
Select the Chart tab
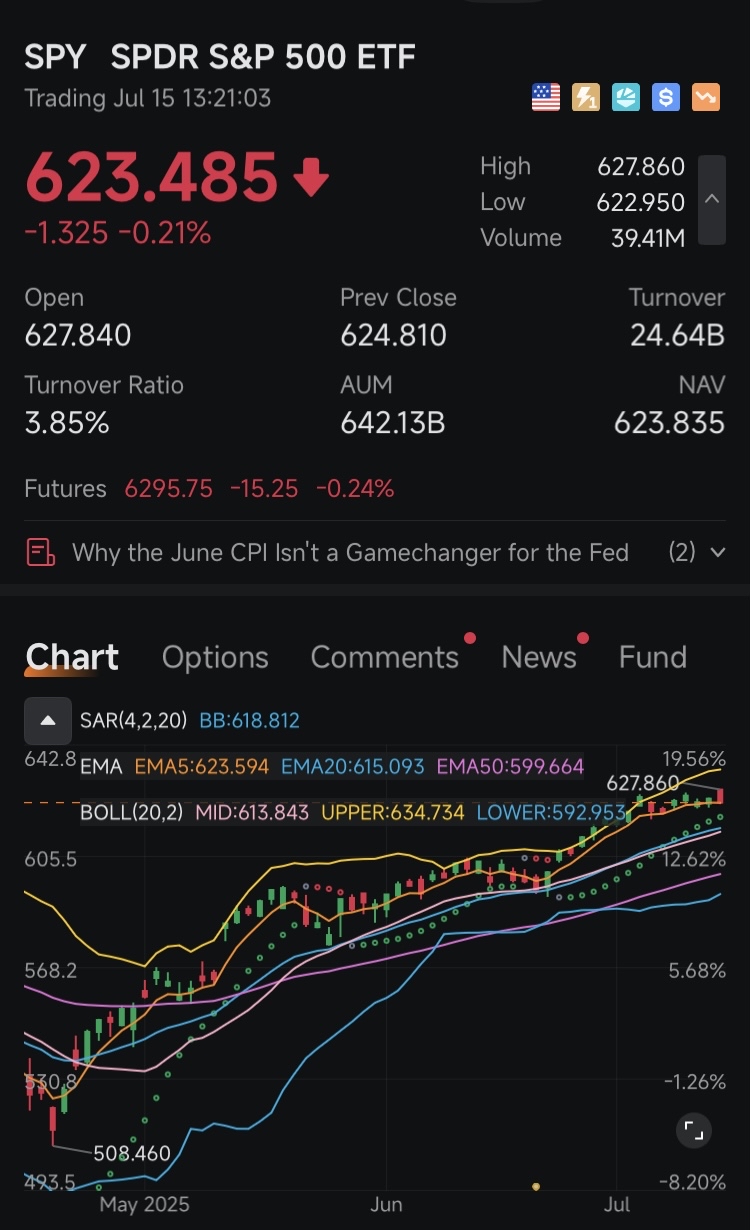72,657
